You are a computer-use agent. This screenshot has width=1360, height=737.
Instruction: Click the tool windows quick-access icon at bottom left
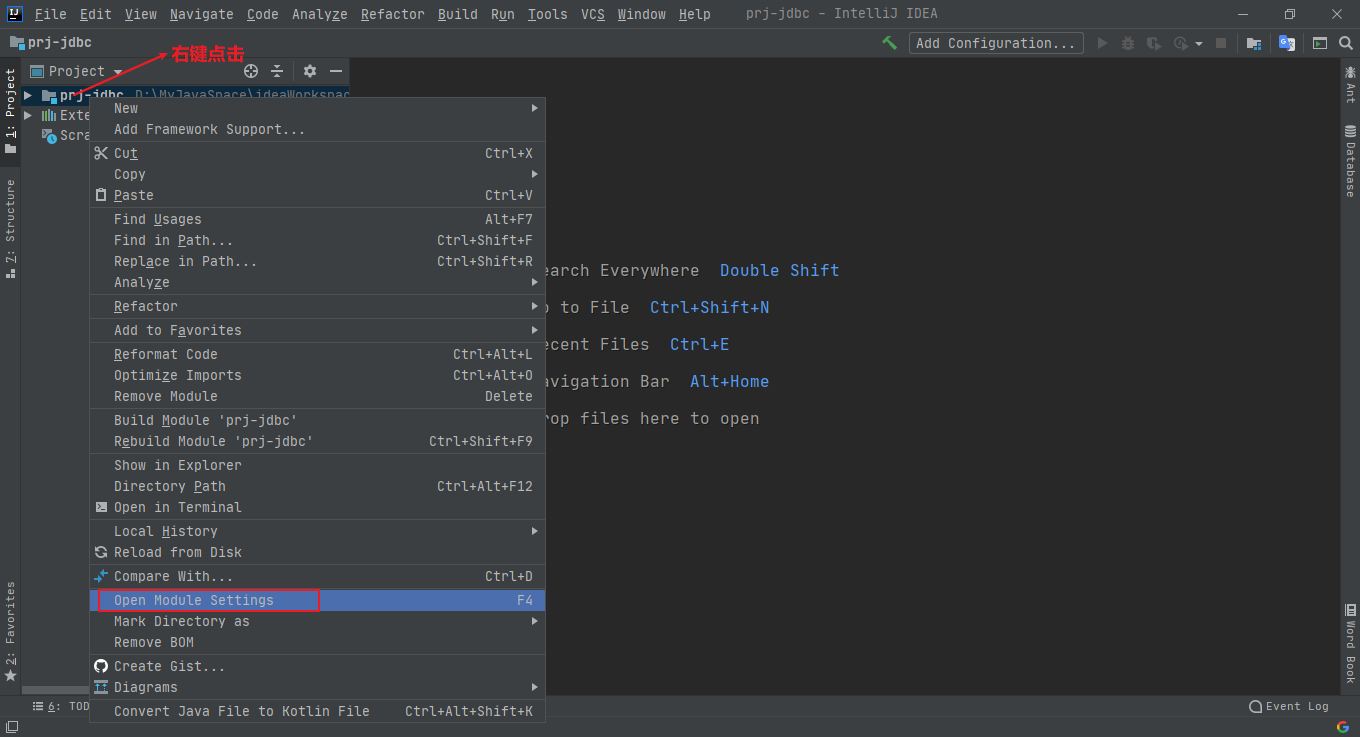pos(10,726)
